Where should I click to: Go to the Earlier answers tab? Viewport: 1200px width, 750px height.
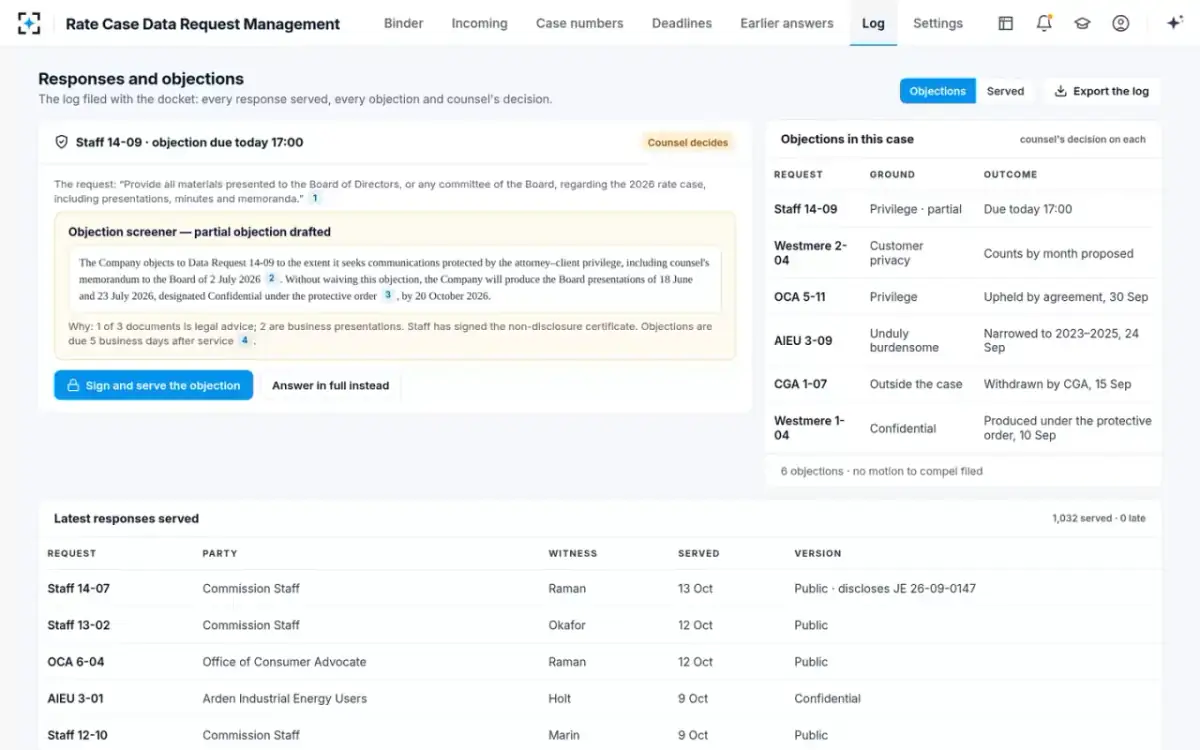pos(787,23)
